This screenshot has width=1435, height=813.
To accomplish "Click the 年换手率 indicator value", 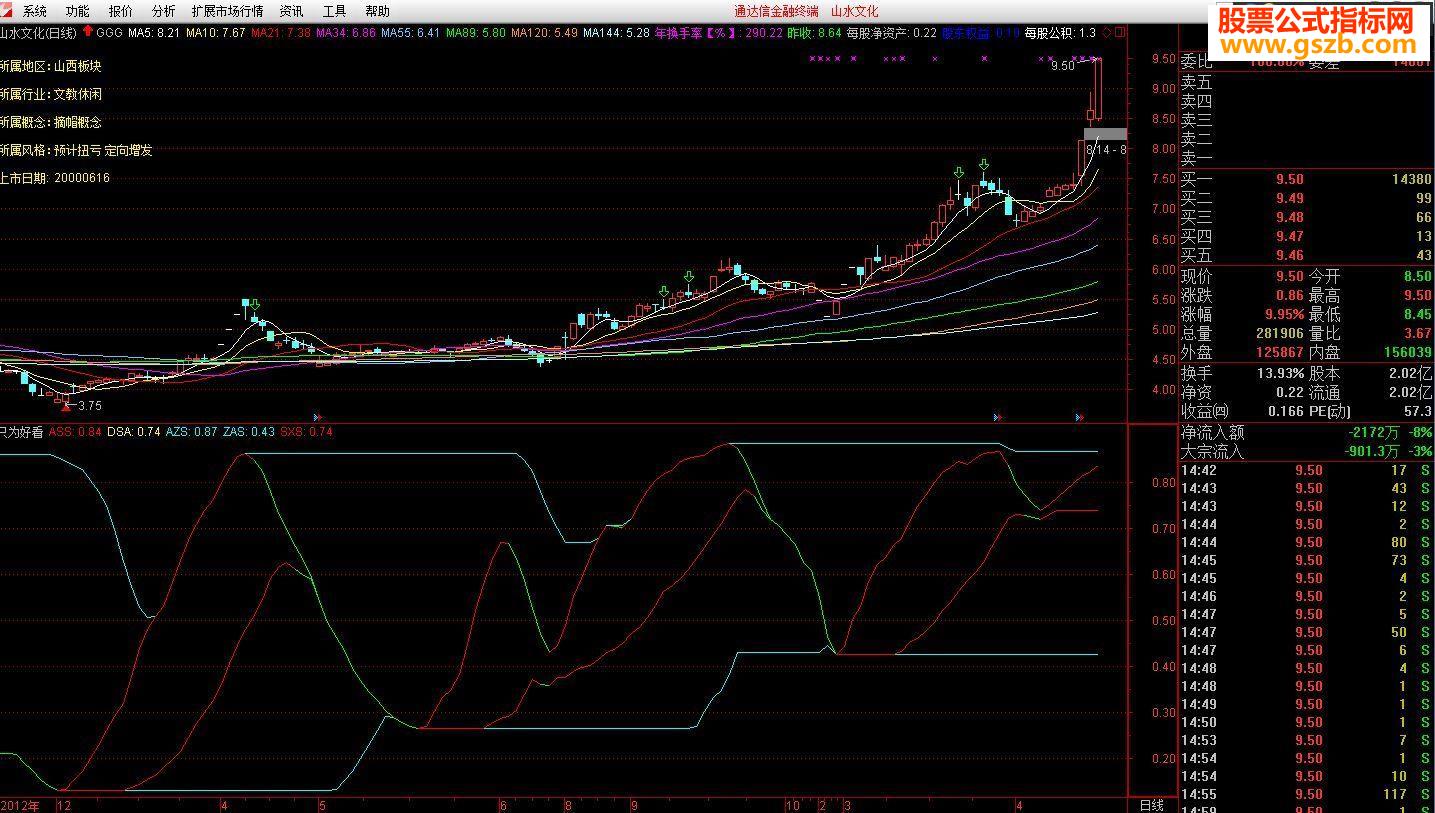I will [718, 32].
